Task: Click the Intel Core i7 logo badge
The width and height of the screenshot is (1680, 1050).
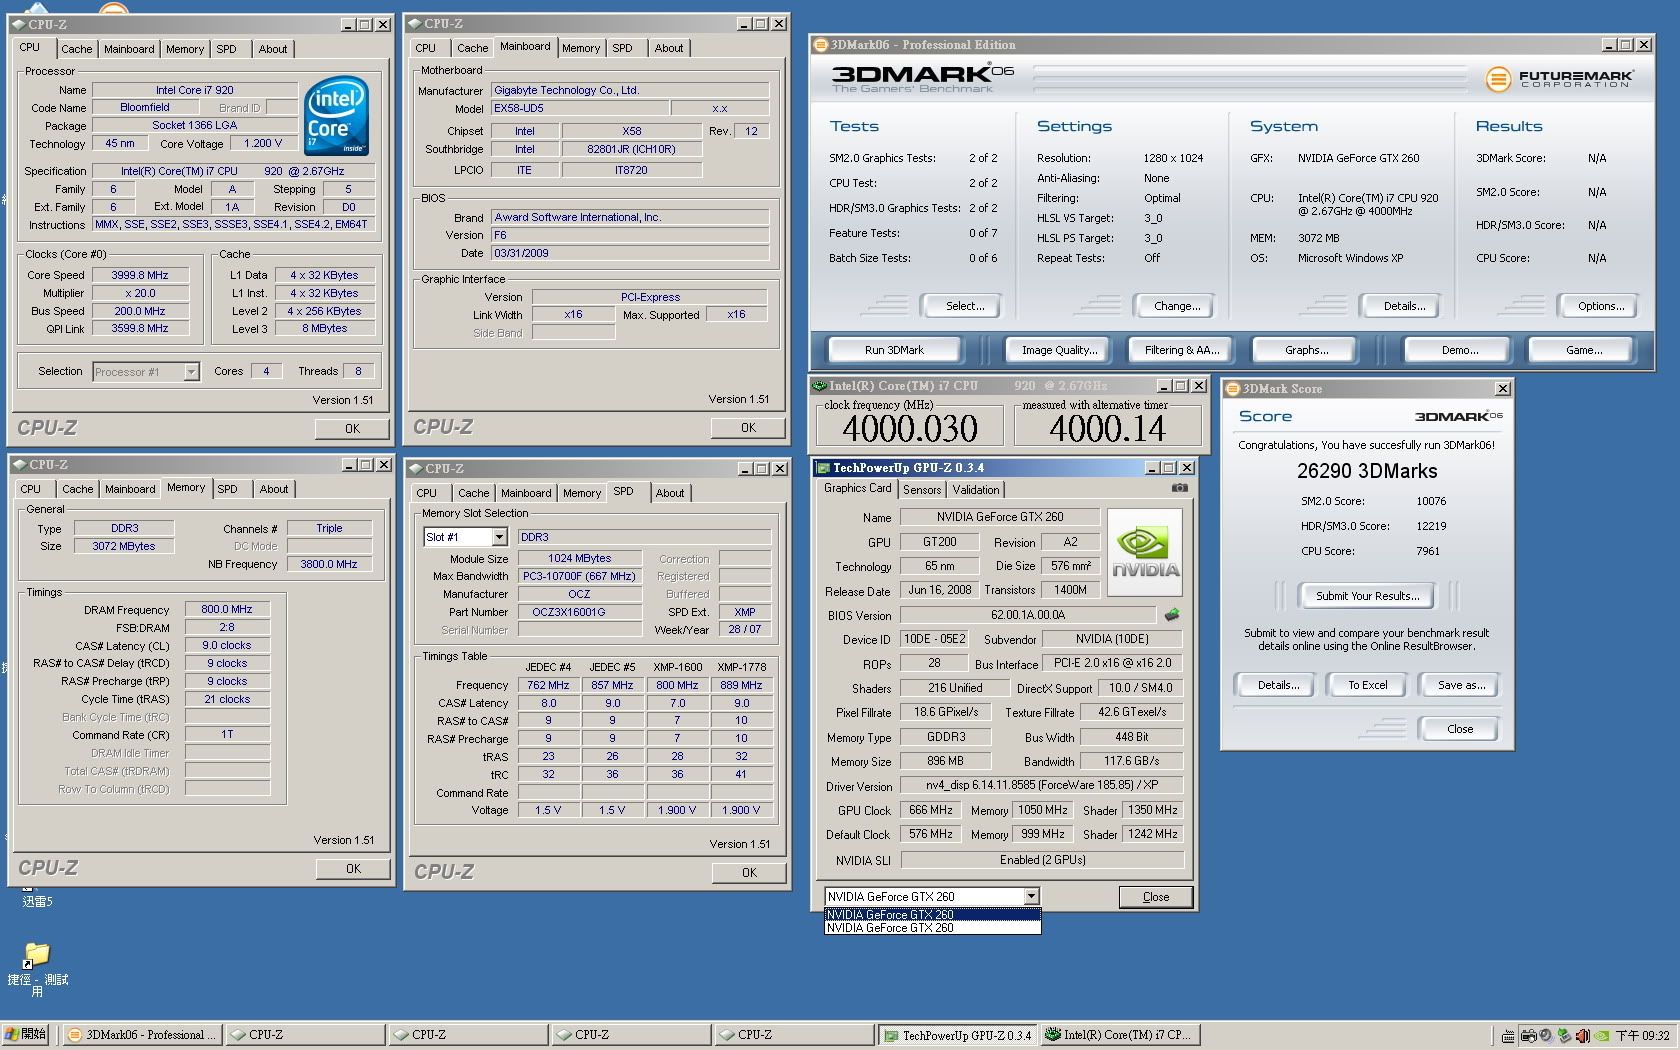Action: [x=336, y=115]
